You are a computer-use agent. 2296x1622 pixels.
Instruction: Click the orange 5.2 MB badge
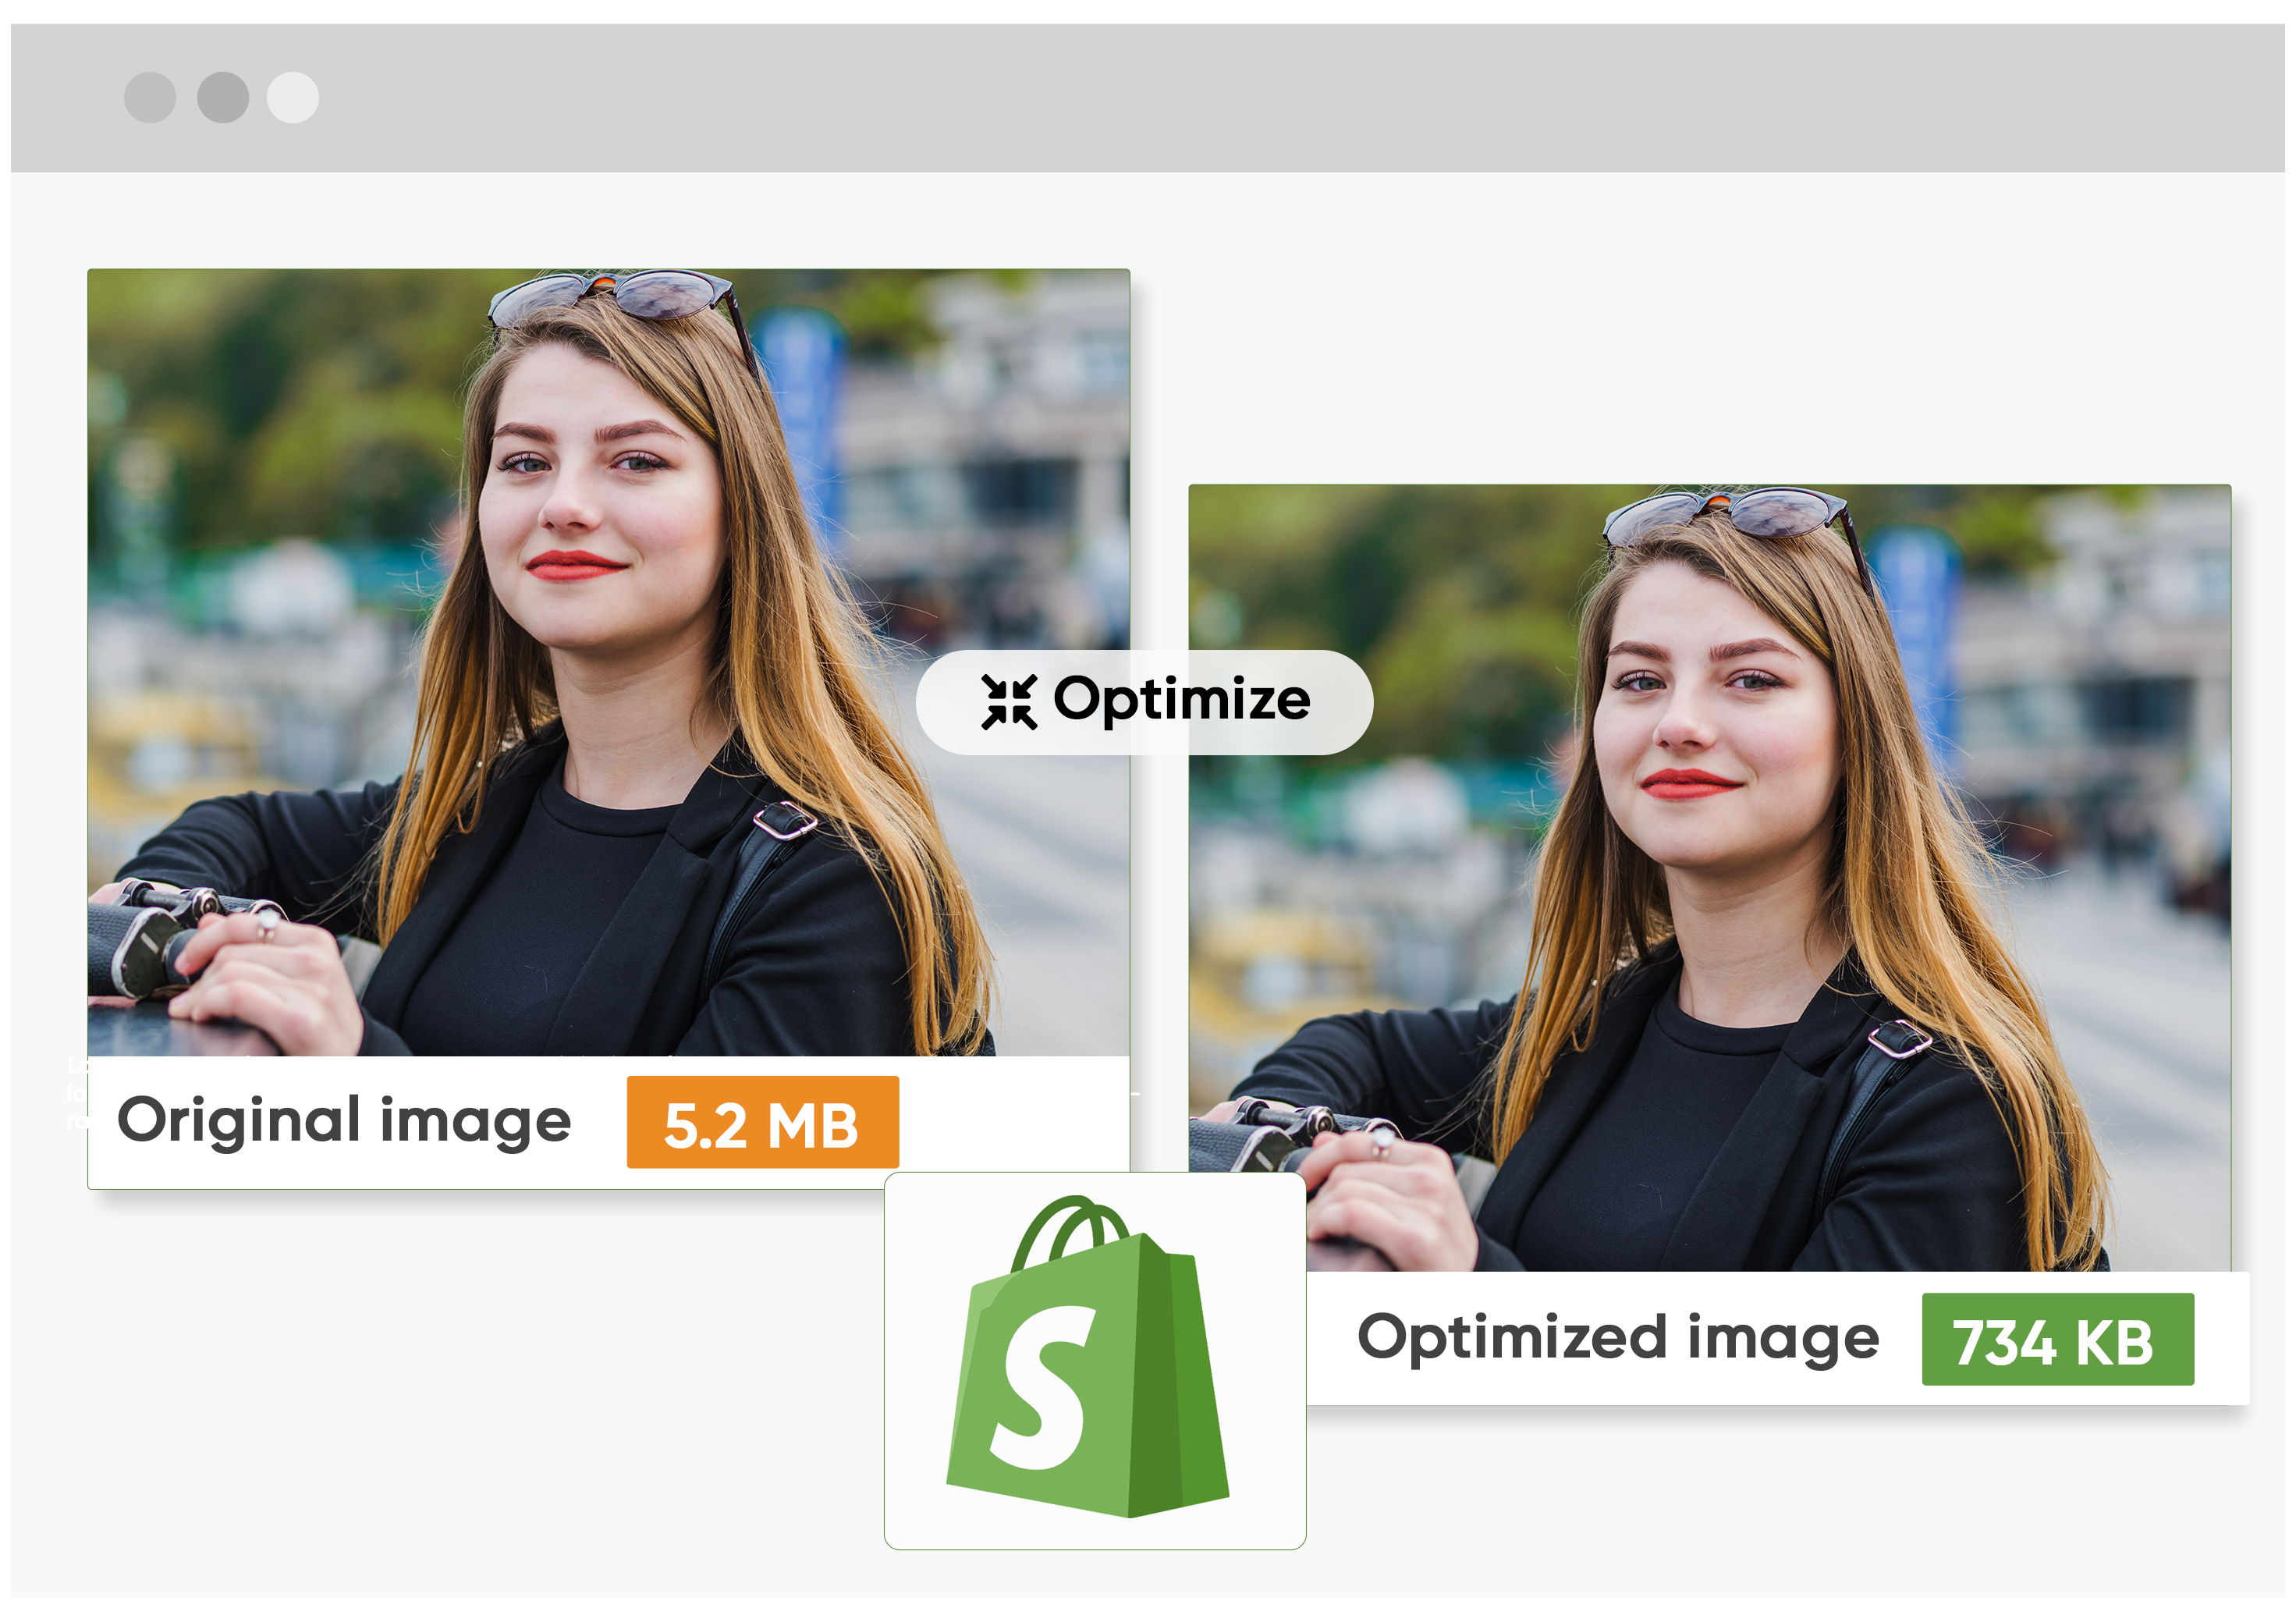pyautogui.click(x=762, y=1122)
